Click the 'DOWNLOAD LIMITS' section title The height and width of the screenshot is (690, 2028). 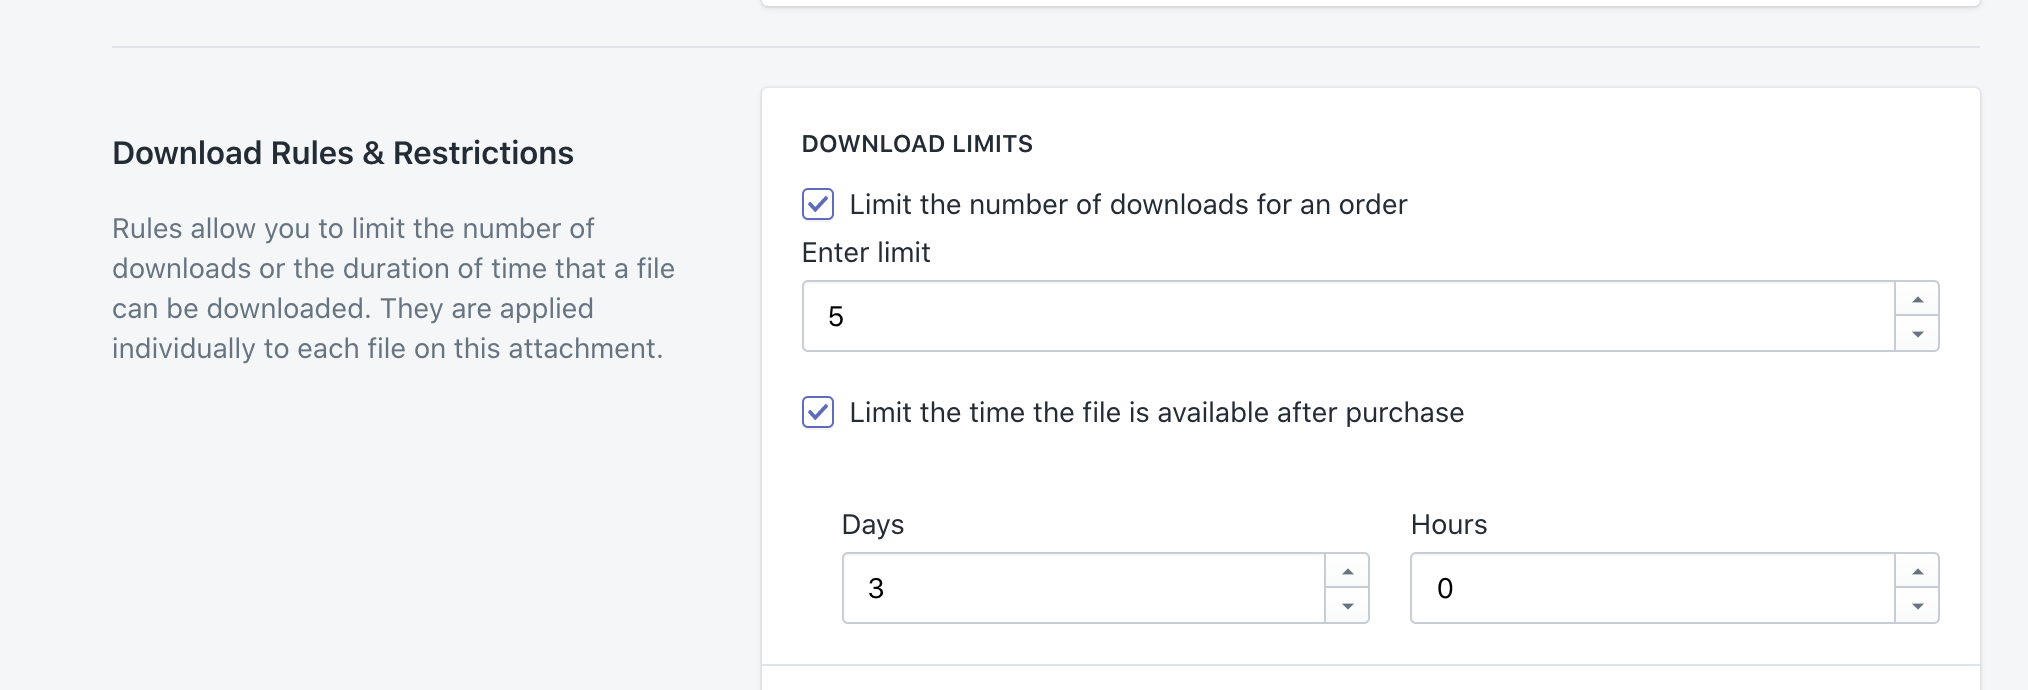tap(917, 144)
